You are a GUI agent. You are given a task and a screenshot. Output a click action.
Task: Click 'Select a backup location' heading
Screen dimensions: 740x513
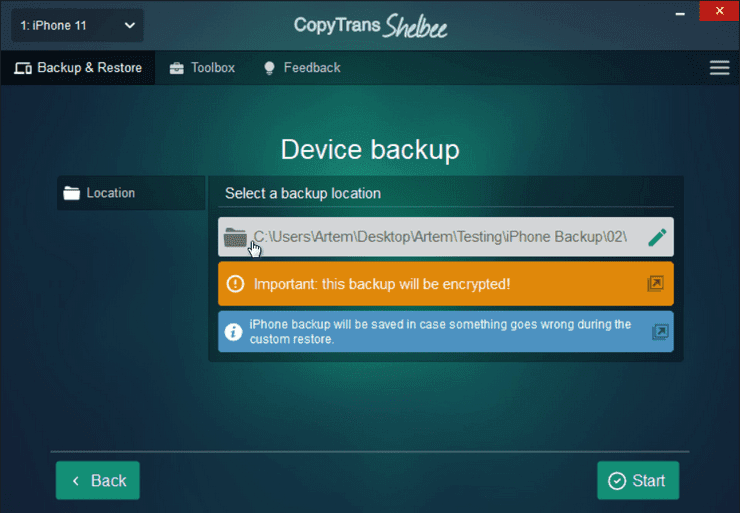pyautogui.click(x=303, y=193)
